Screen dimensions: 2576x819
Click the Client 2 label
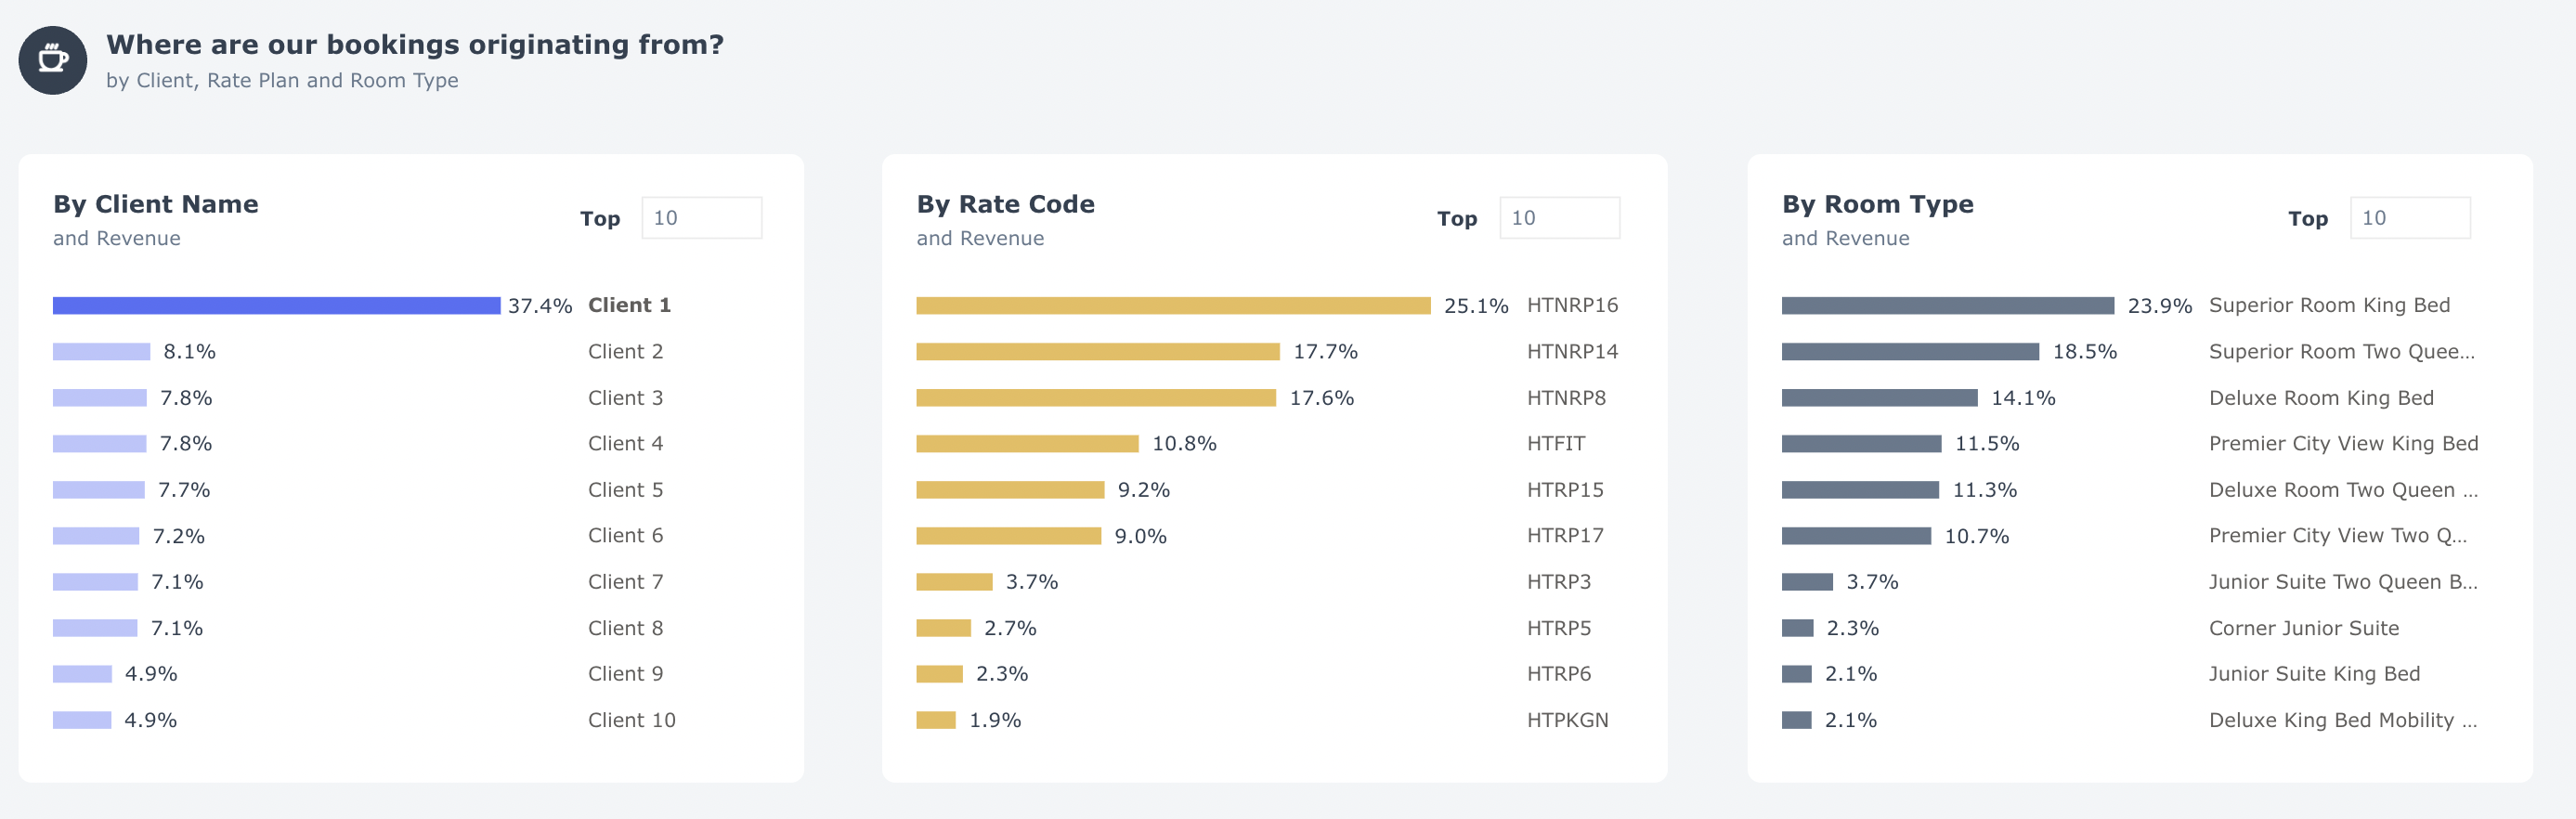(625, 352)
